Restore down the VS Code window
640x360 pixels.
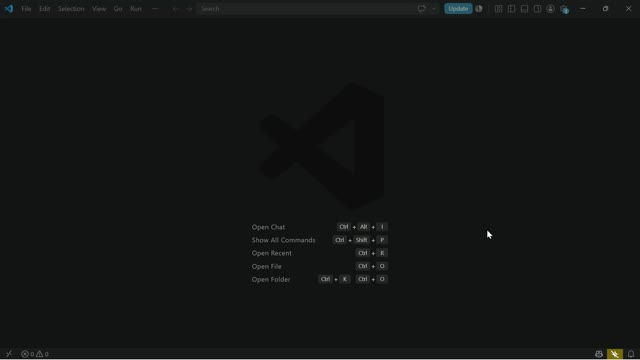(605, 9)
